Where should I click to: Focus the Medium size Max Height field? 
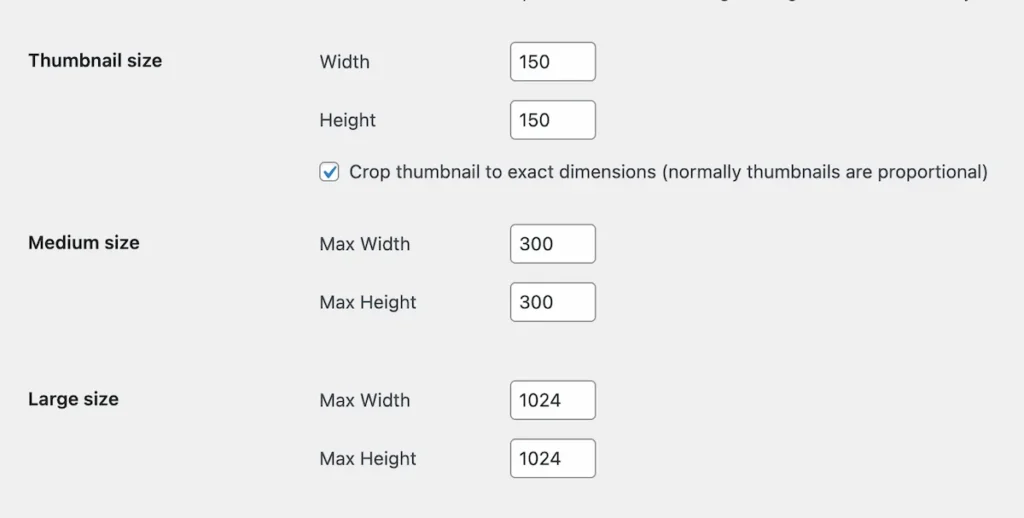tap(552, 302)
